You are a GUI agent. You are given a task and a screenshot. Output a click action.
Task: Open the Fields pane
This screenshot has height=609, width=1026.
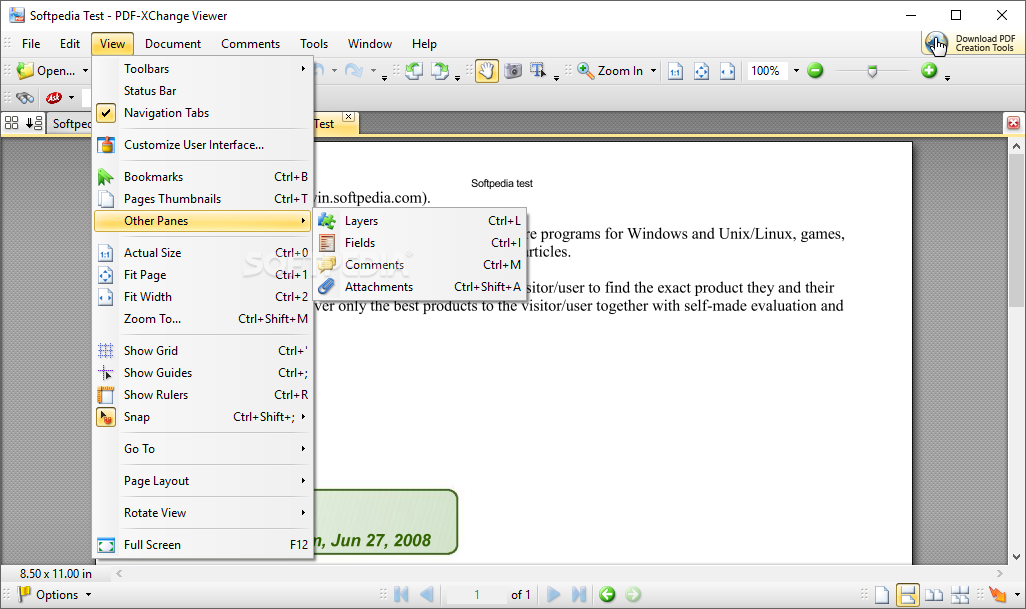(x=419, y=243)
